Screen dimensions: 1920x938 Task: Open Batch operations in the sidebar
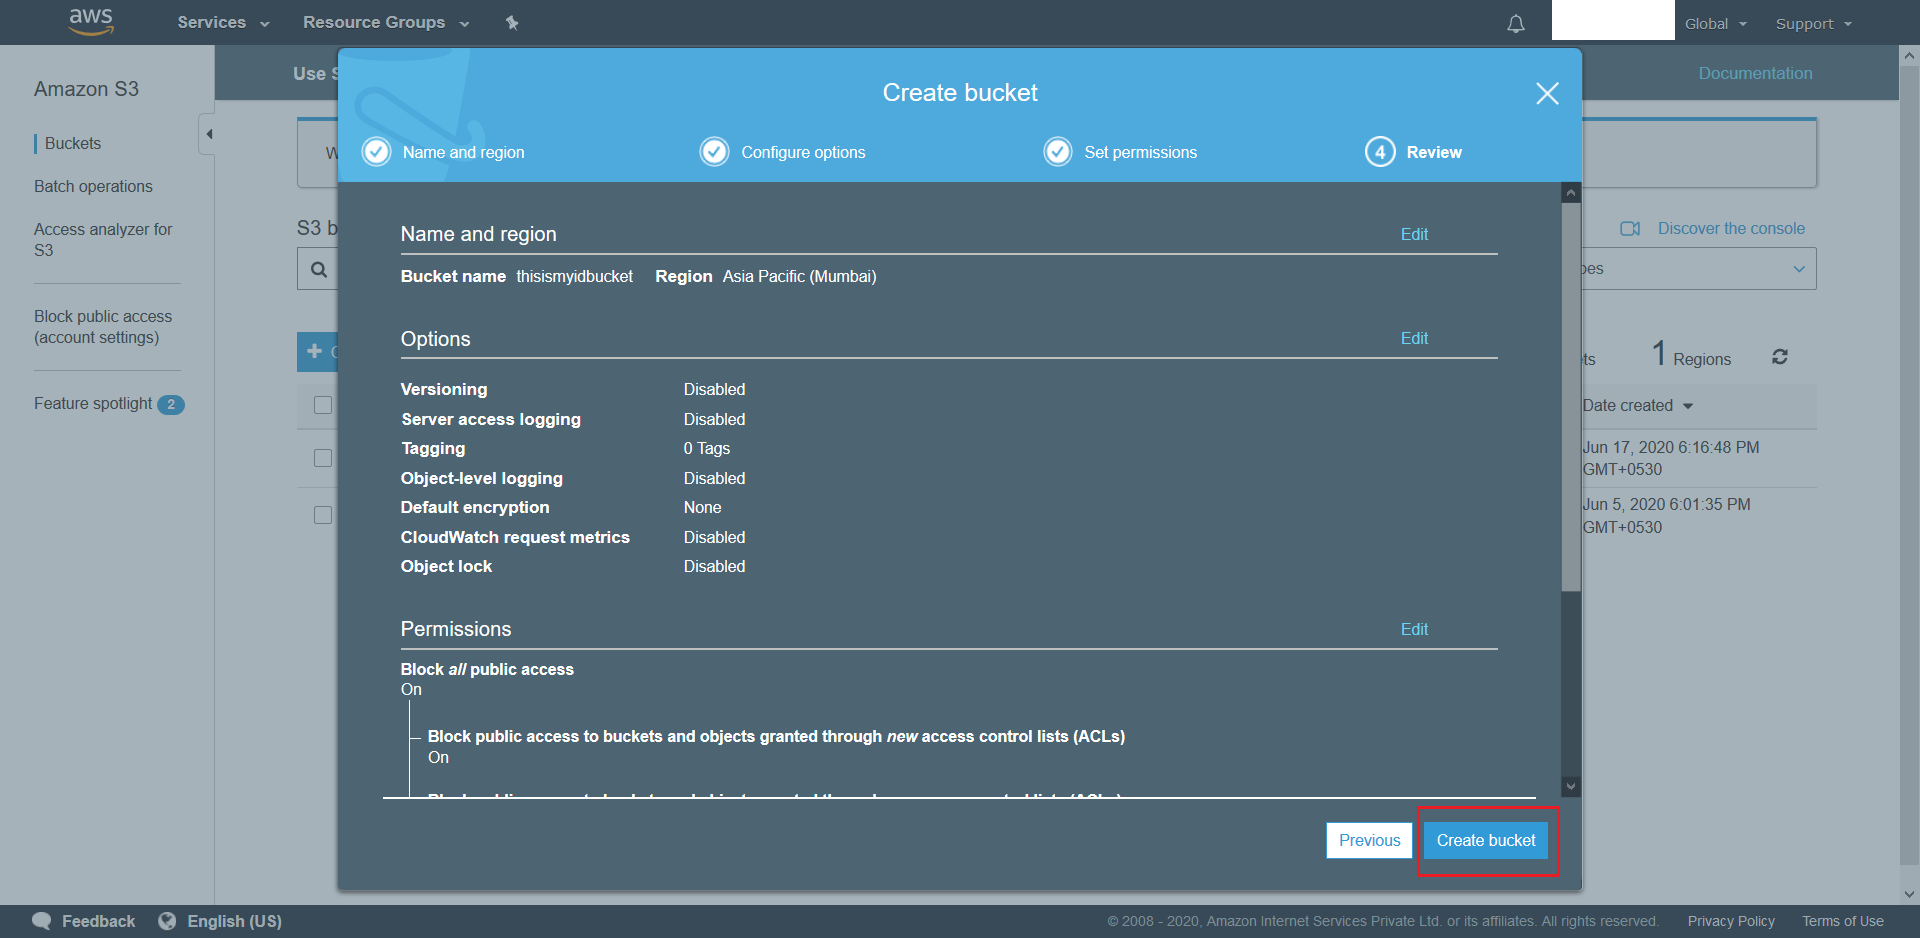[93, 186]
